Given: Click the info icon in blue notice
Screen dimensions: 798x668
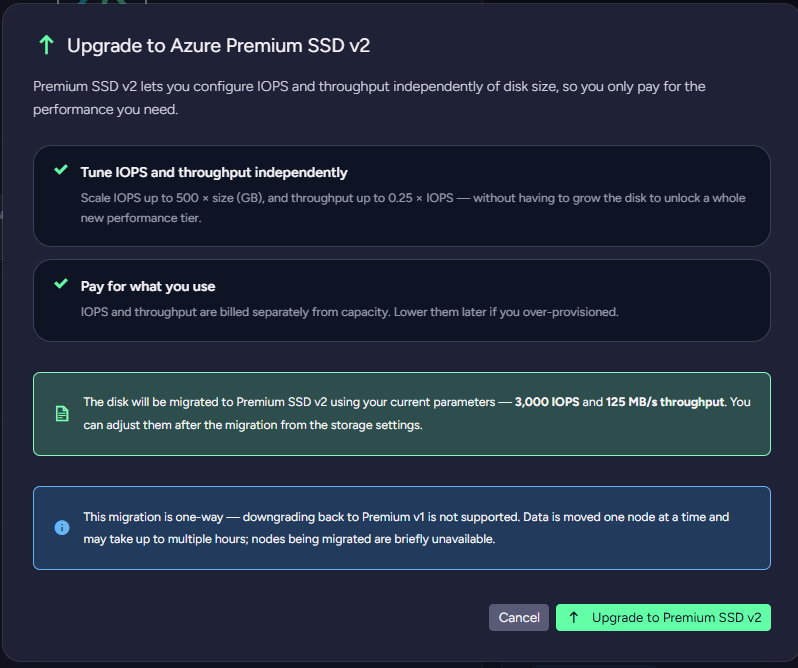Looking at the screenshot, I should (62, 528).
